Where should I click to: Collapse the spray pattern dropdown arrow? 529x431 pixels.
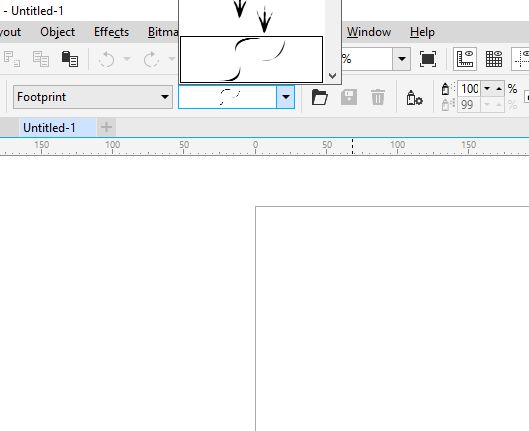285,97
